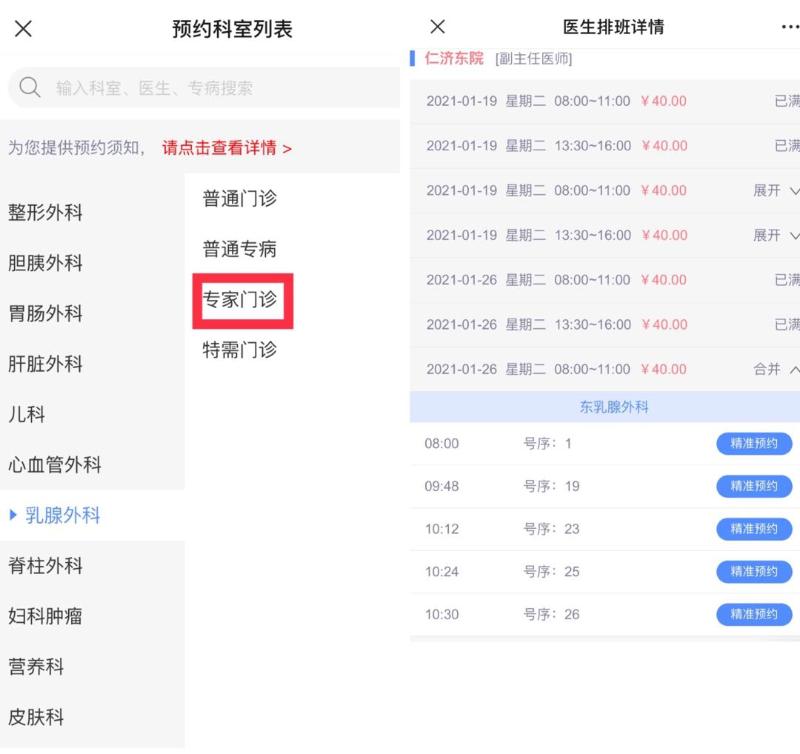Collapse 合并 schedule for 2021-01-26
Image resolution: width=800 pixels, height=754 pixels.
(x=776, y=369)
